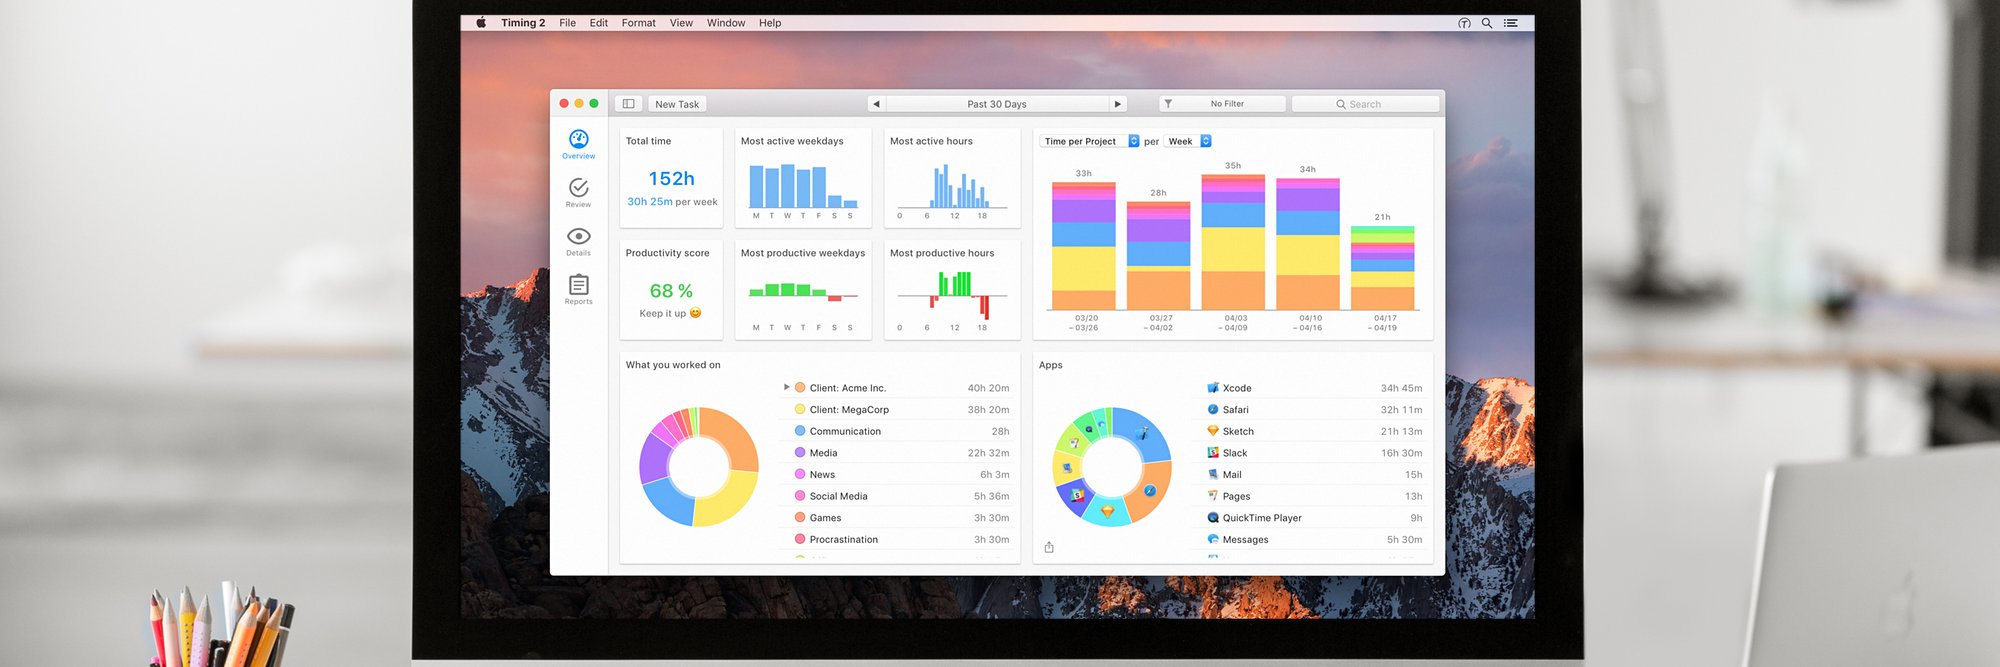Click the projects donut chart
This screenshot has height=667, width=2000.
click(699, 467)
